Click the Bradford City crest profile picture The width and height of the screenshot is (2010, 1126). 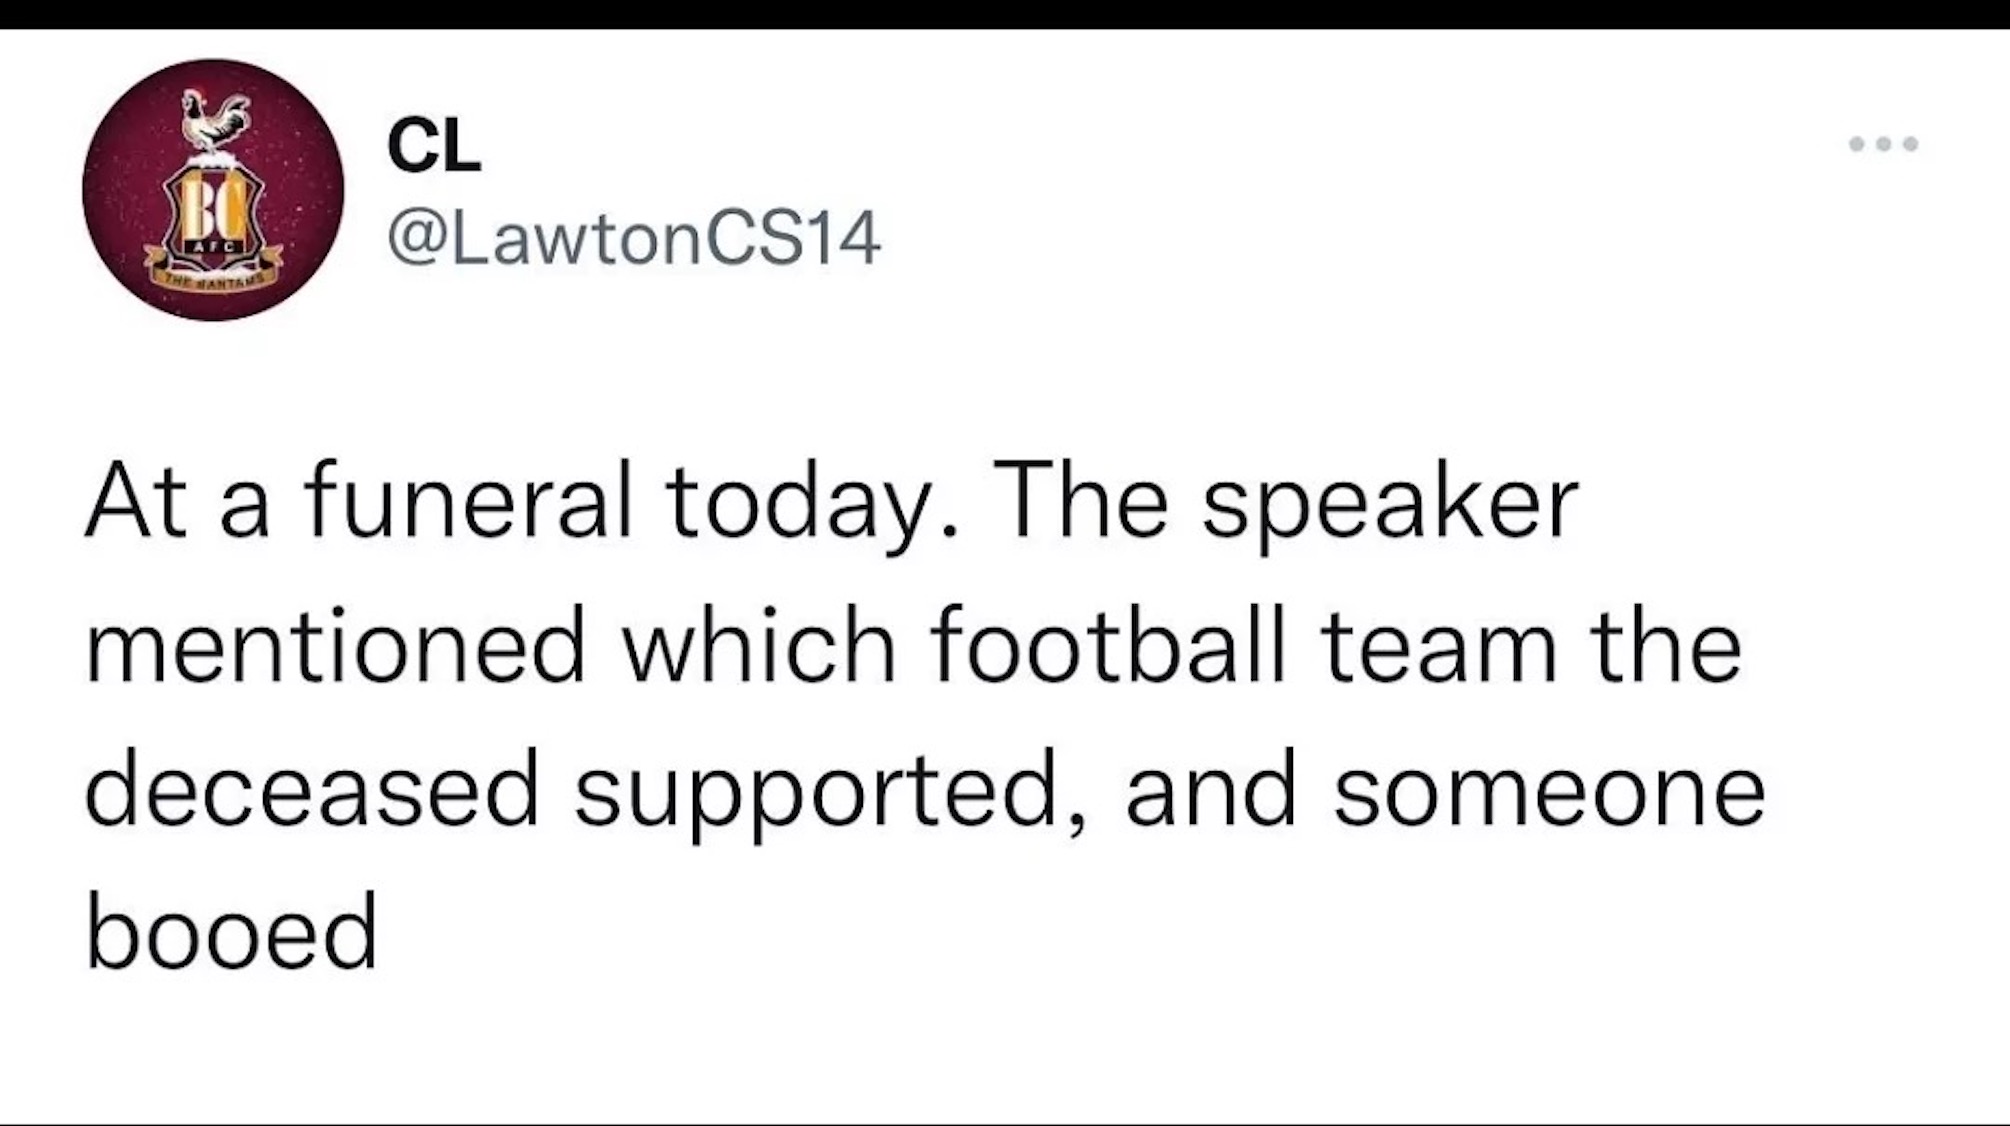(213, 190)
